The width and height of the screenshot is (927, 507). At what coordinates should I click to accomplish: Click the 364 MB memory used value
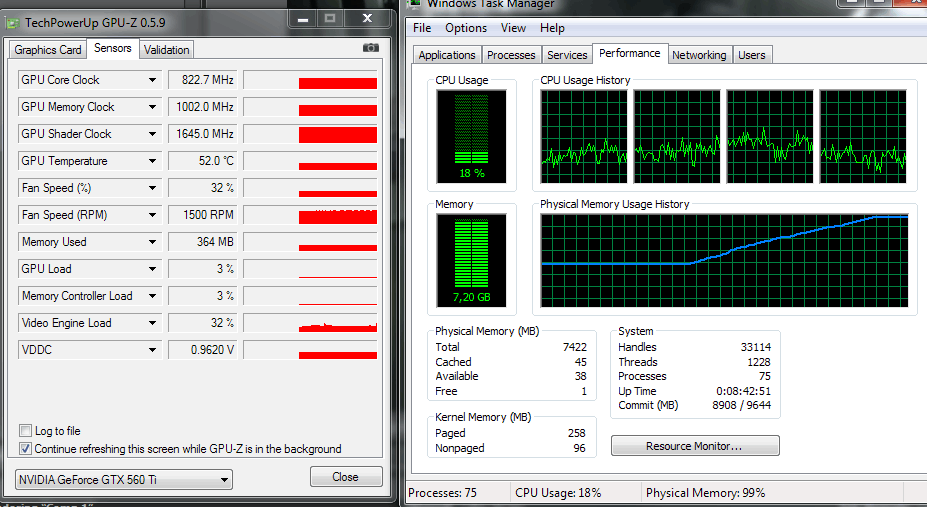point(203,242)
